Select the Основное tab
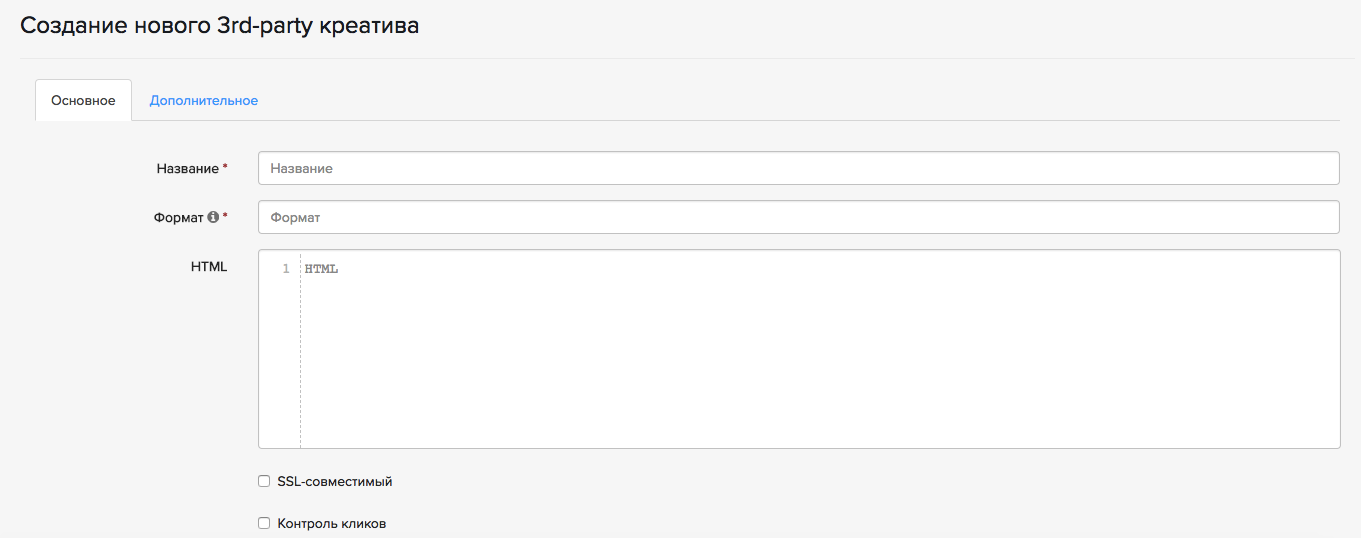Screen dimensions: 1361x538 click(83, 101)
